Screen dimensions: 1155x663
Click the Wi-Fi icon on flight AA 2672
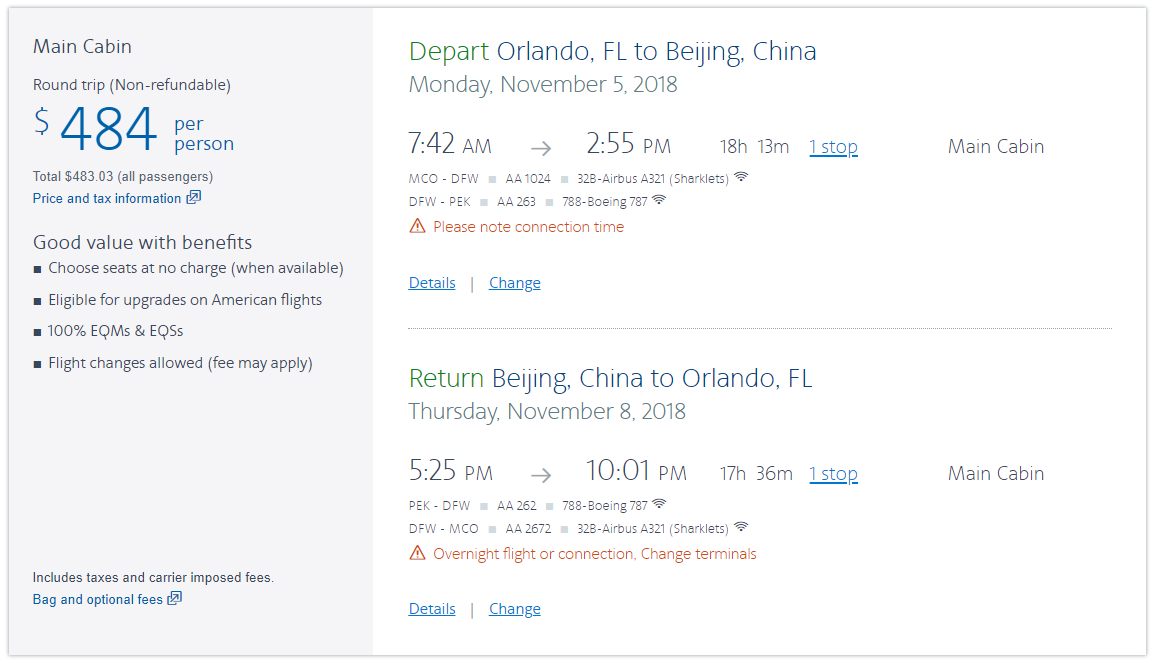click(x=741, y=527)
